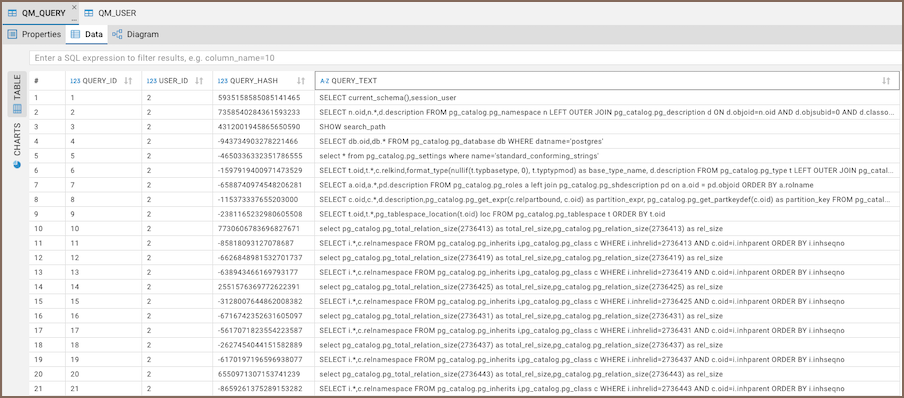Click the Diagram tab icon
Viewport: 904px width, 398px height.
(x=117, y=34)
